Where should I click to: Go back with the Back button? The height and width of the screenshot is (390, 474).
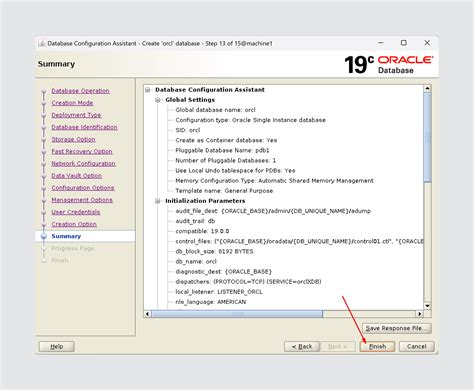[302, 346]
